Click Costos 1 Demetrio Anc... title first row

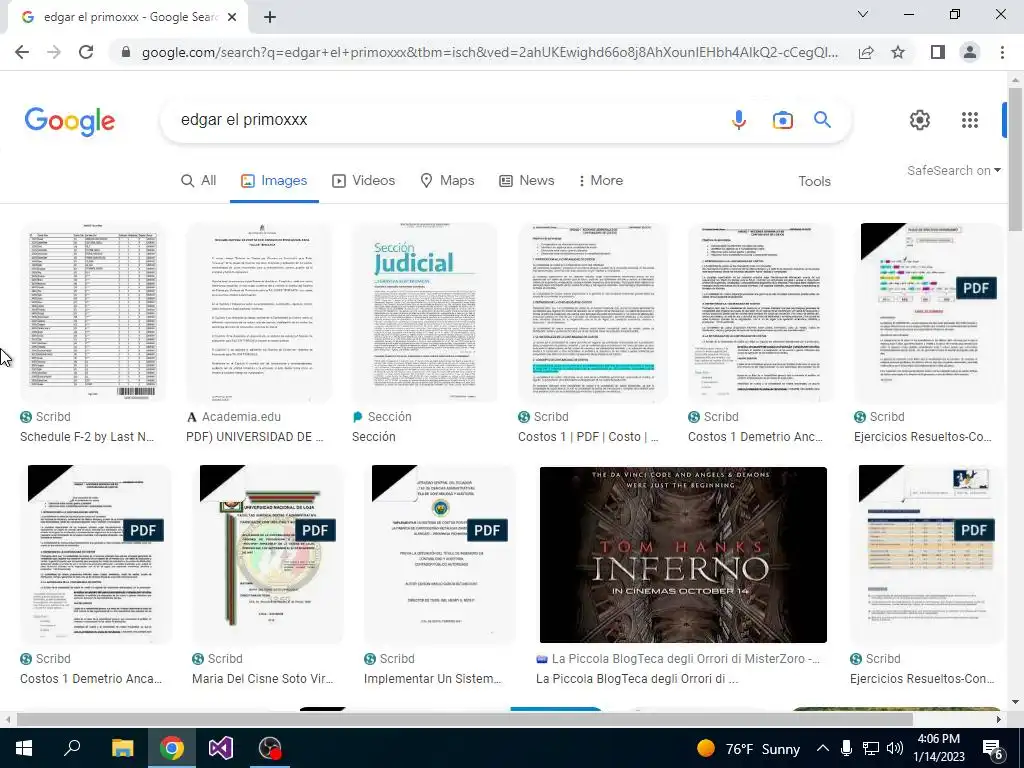click(755, 437)
